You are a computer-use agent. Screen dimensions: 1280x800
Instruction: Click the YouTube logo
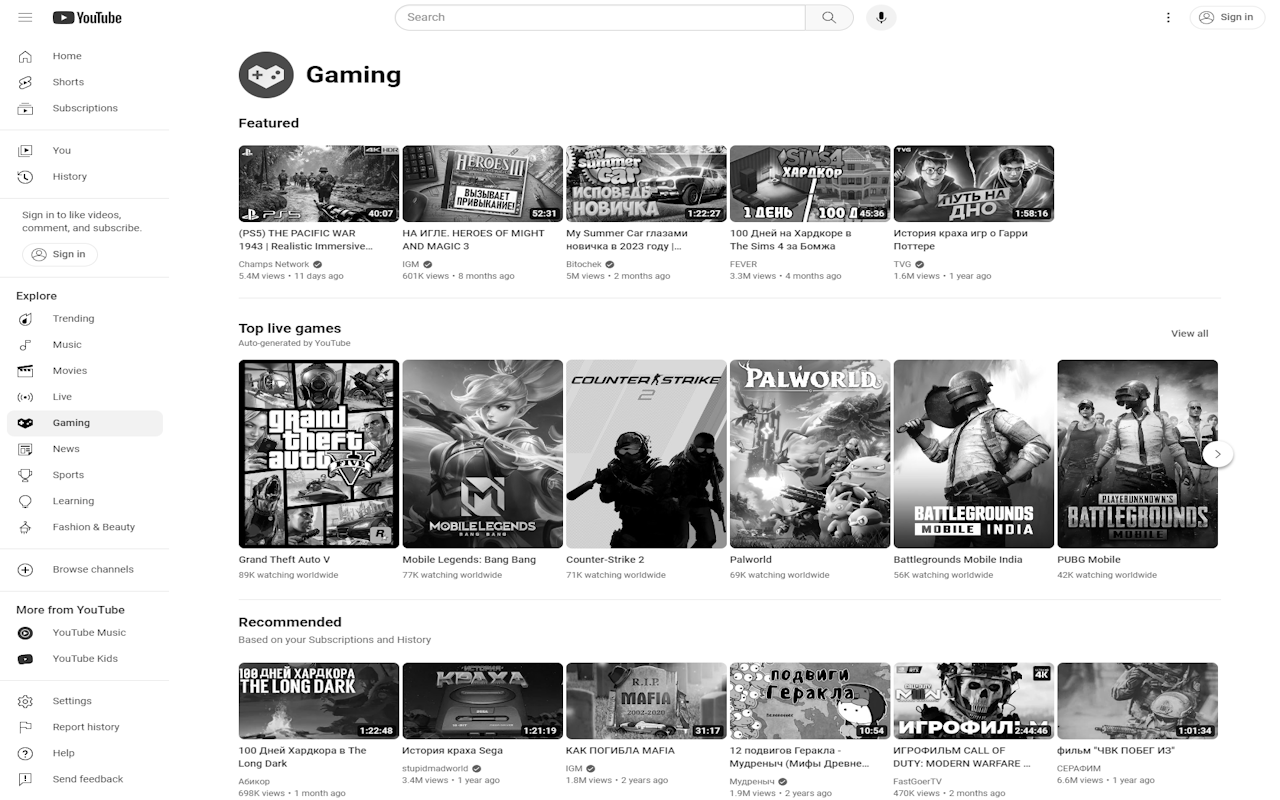point(87,17)
